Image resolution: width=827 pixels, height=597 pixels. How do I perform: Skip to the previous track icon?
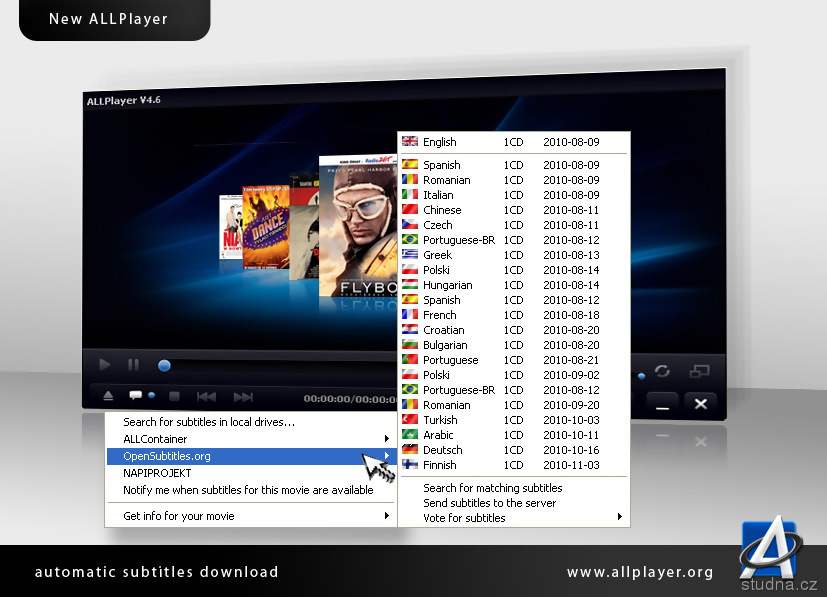206,397
